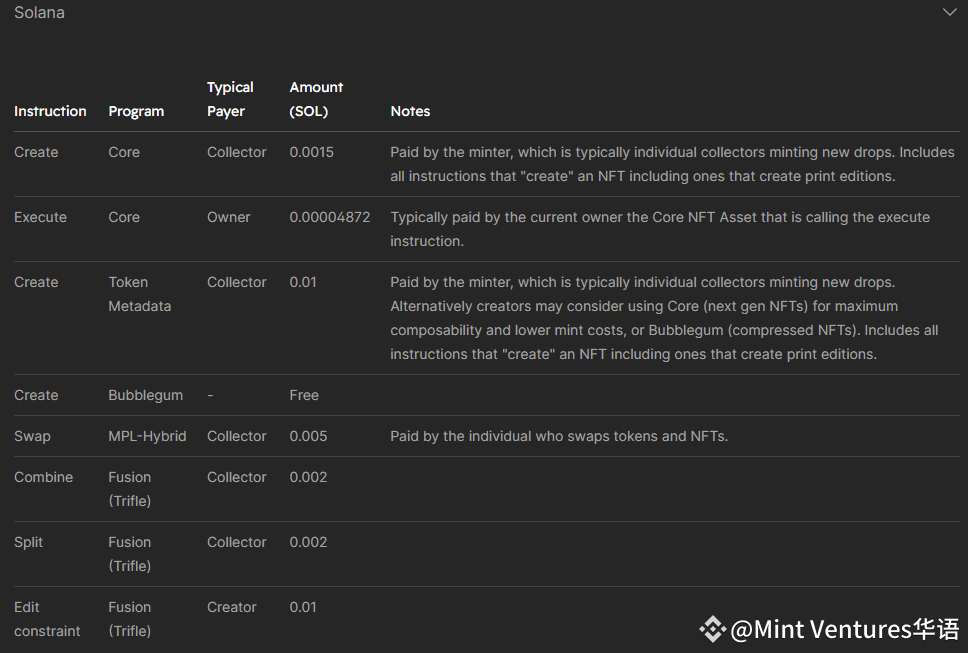Click the Token Metadata program cell
Screen dimensions: 968x653
tap(140, 294)
